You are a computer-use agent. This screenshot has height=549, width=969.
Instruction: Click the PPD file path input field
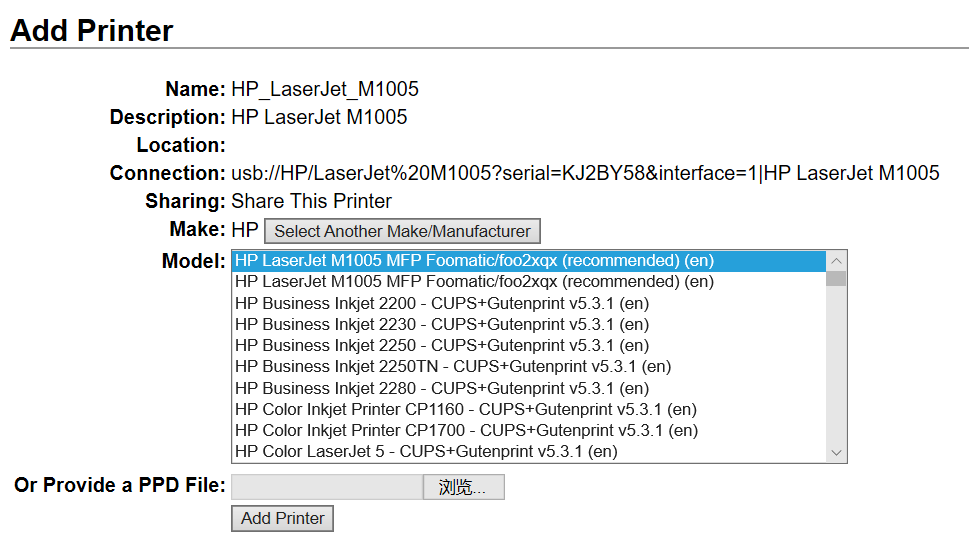point(328,487)
